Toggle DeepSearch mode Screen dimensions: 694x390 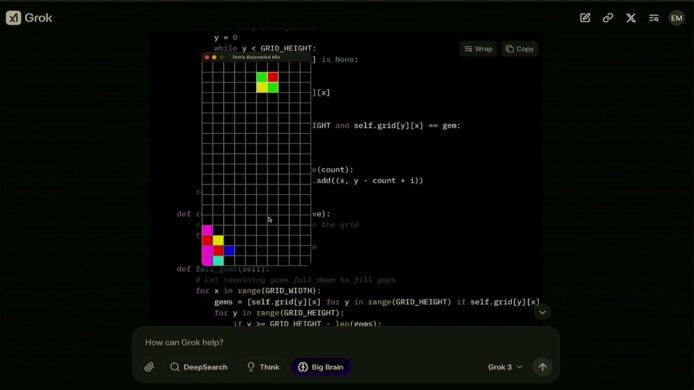click(199, 367)
